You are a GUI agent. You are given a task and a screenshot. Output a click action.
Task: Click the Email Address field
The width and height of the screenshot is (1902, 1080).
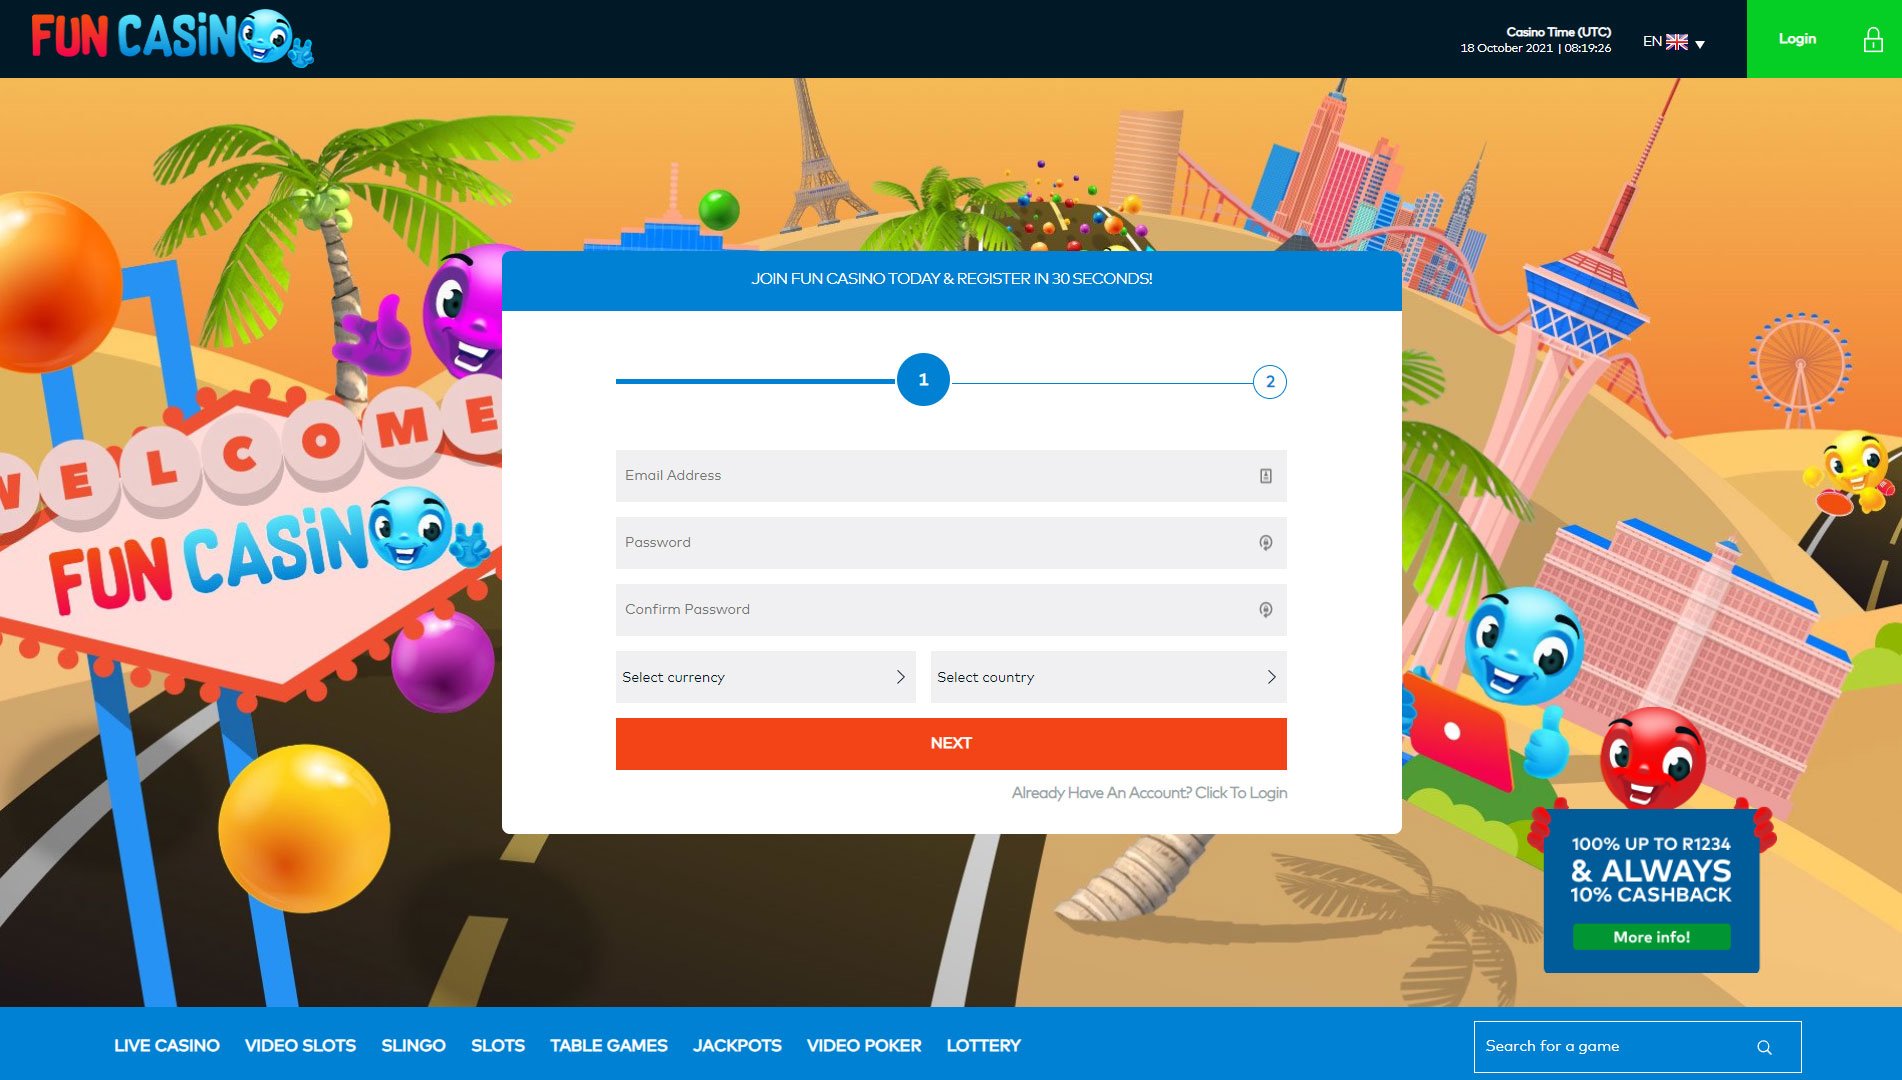951,476
